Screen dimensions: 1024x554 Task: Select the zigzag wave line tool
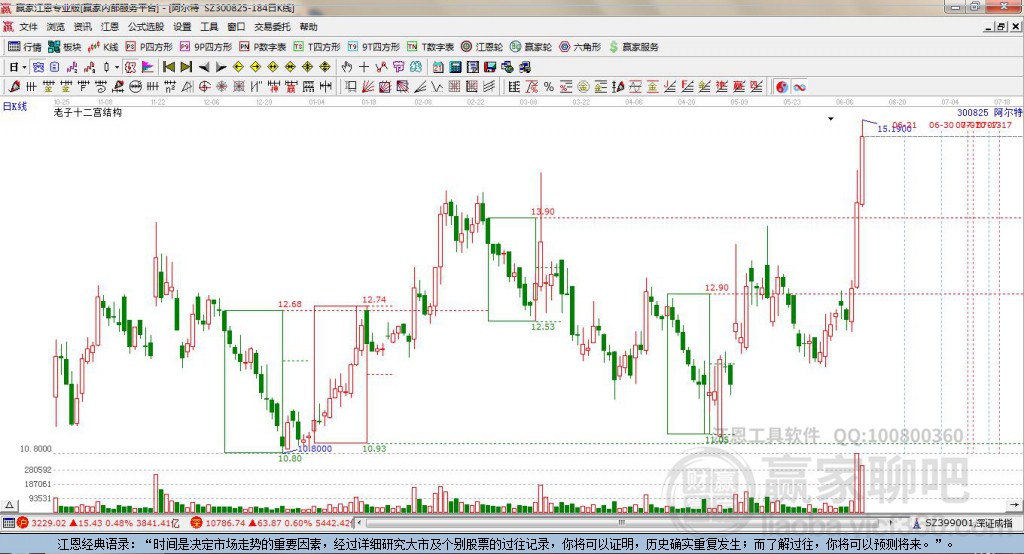(437, 87)
